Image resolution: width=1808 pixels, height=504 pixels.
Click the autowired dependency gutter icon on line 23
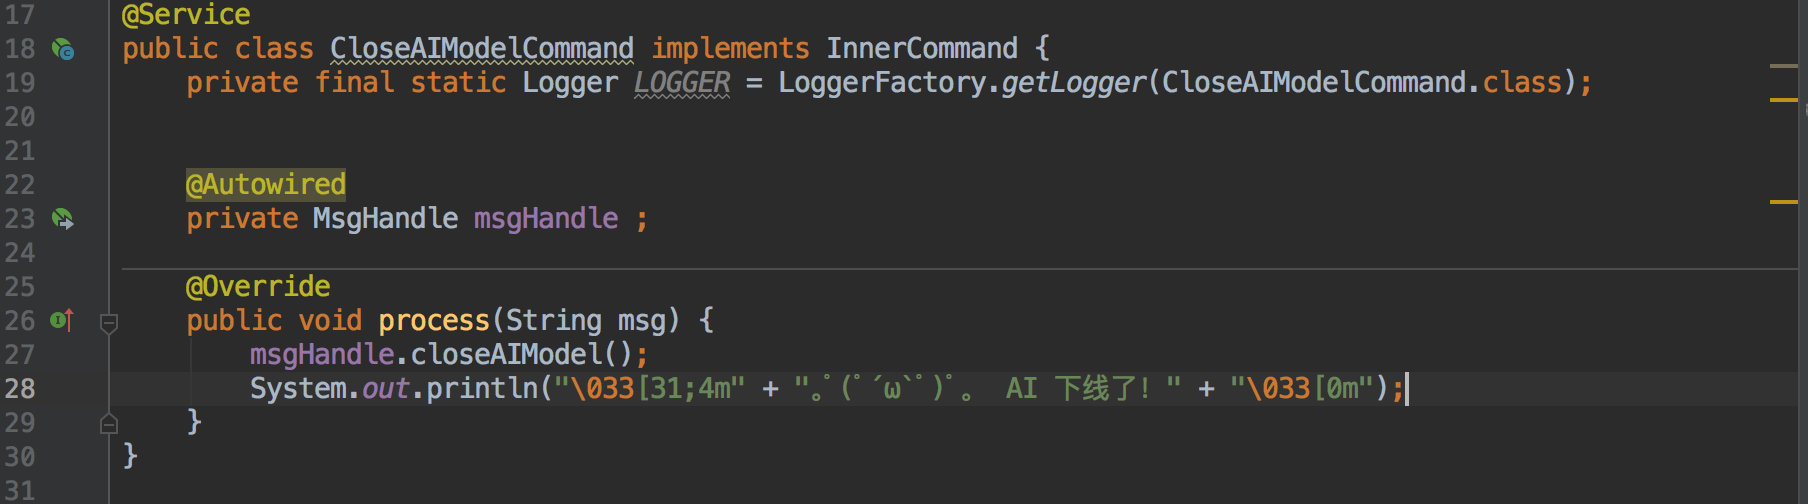click(63, 219)
